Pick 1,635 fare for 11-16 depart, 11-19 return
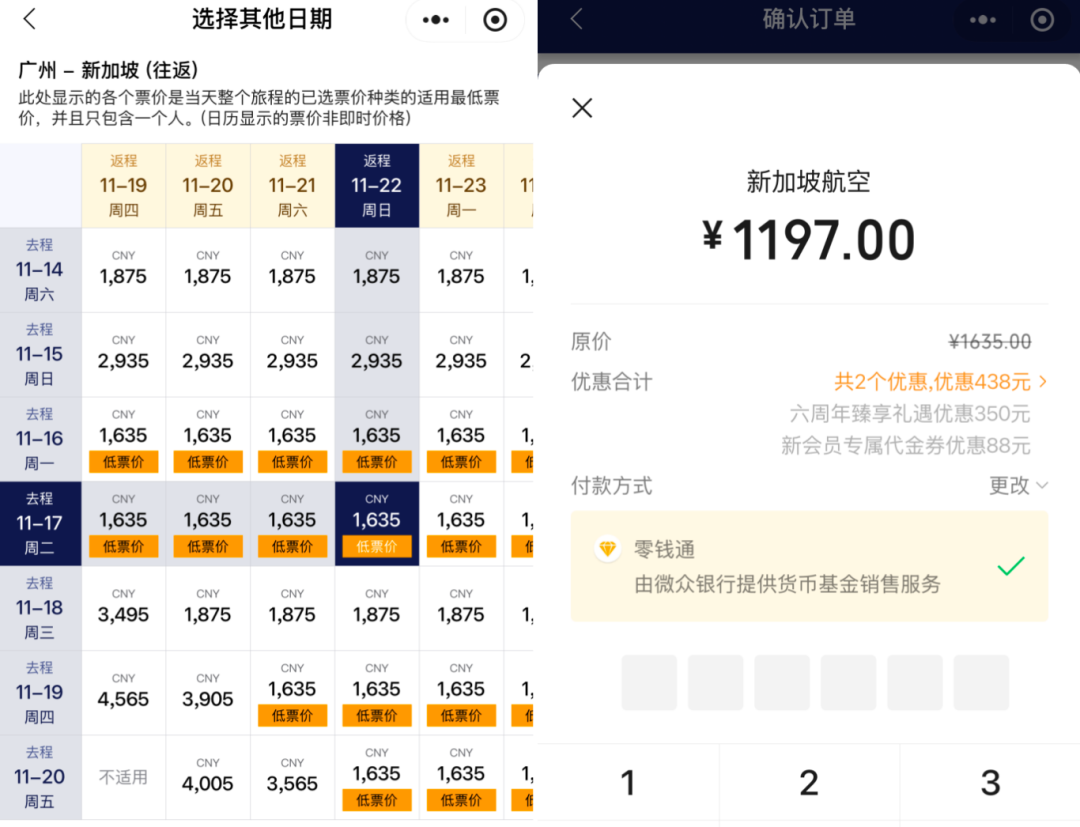 tap(123, 439)
